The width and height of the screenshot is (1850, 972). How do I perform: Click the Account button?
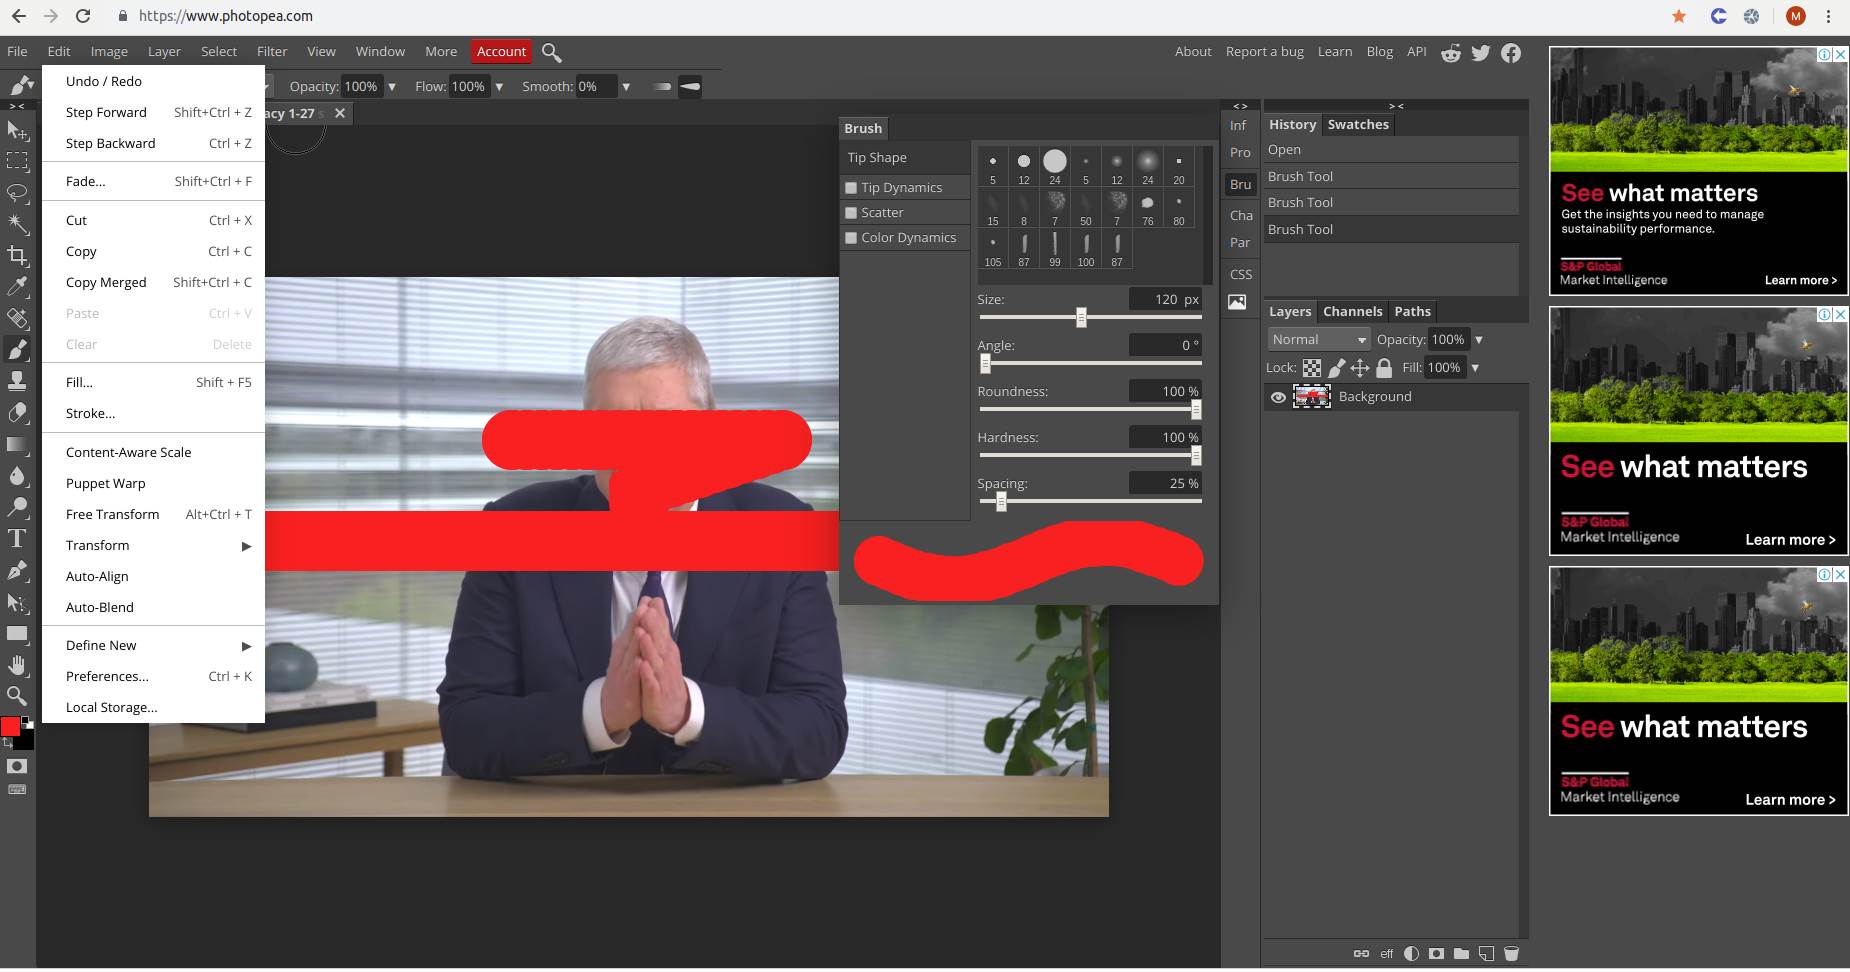[501, 51]
